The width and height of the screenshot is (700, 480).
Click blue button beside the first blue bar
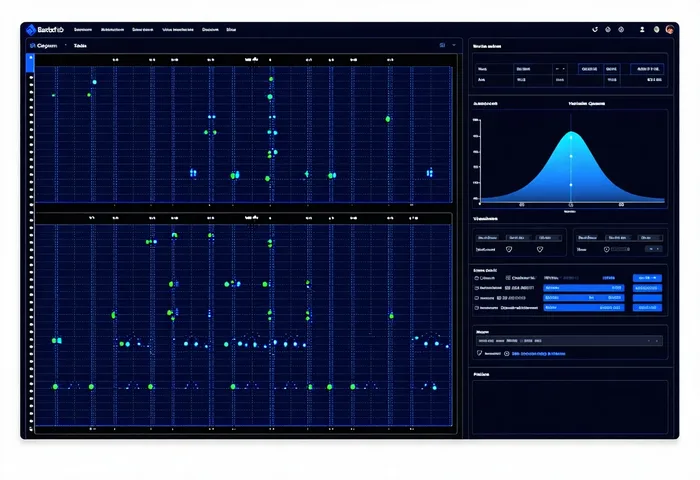647,288
